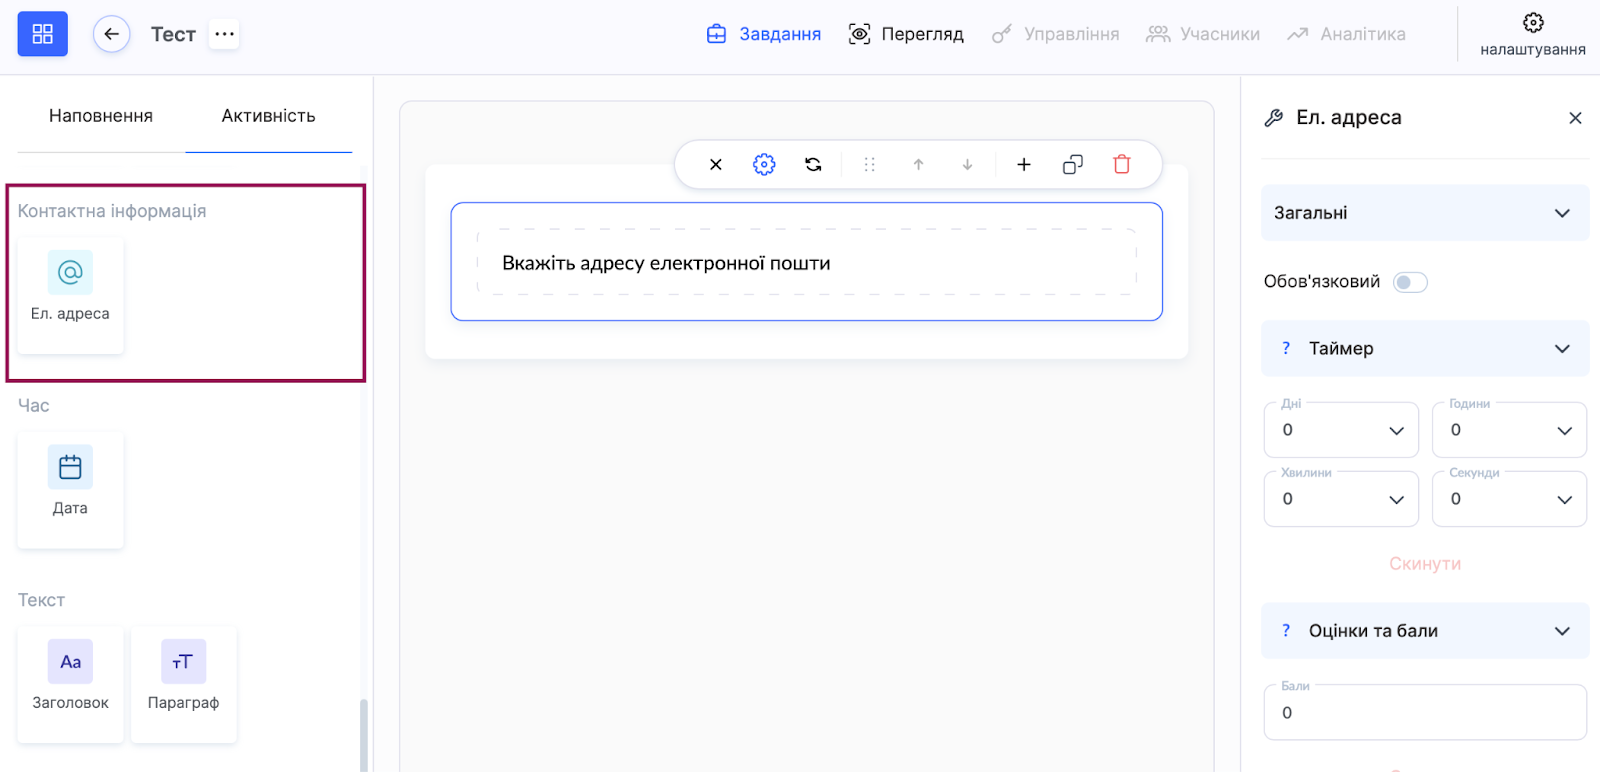1600x772 pixels.
Task: Move the block up with the arrow
Action: pos(918,164)
